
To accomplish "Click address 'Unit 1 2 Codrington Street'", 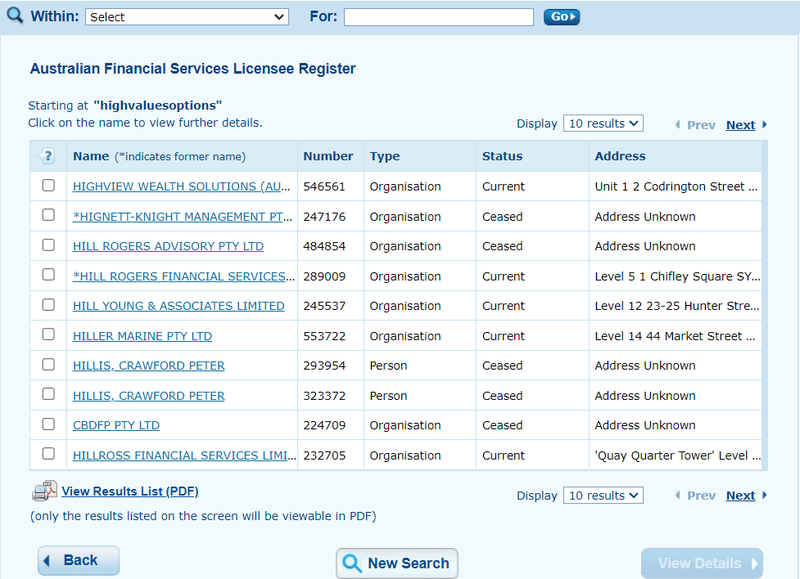I will click(676, 187).
